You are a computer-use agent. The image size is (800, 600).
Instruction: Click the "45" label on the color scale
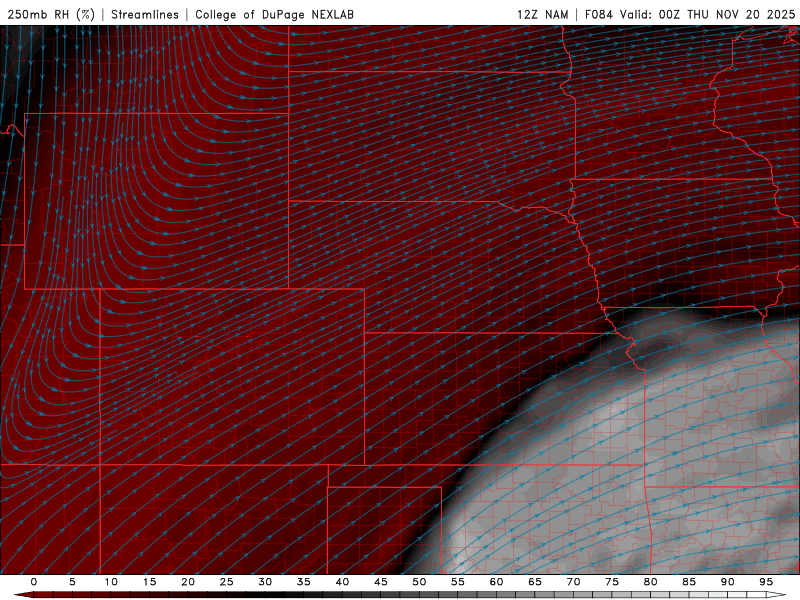click(x=381, y=582)
